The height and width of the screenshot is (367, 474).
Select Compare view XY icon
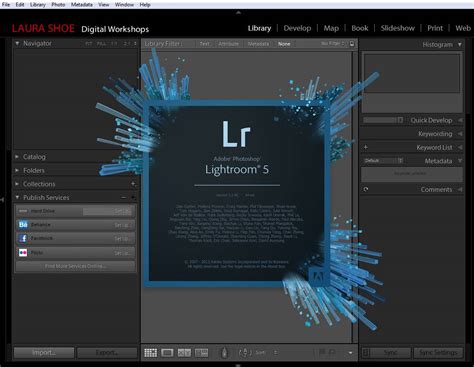pos(184,352)
